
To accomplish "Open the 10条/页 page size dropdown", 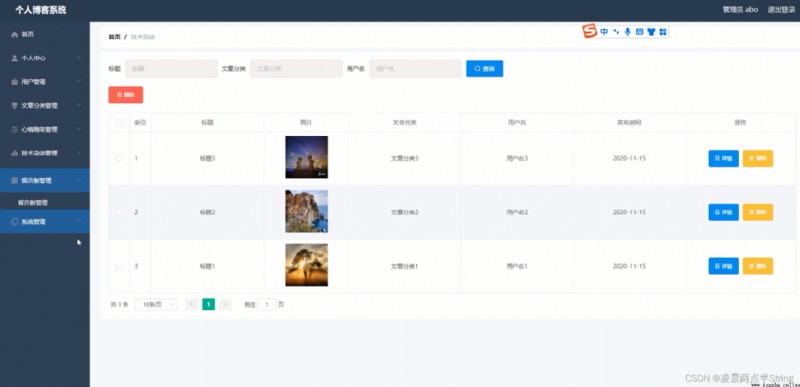I will pos(156,304).
